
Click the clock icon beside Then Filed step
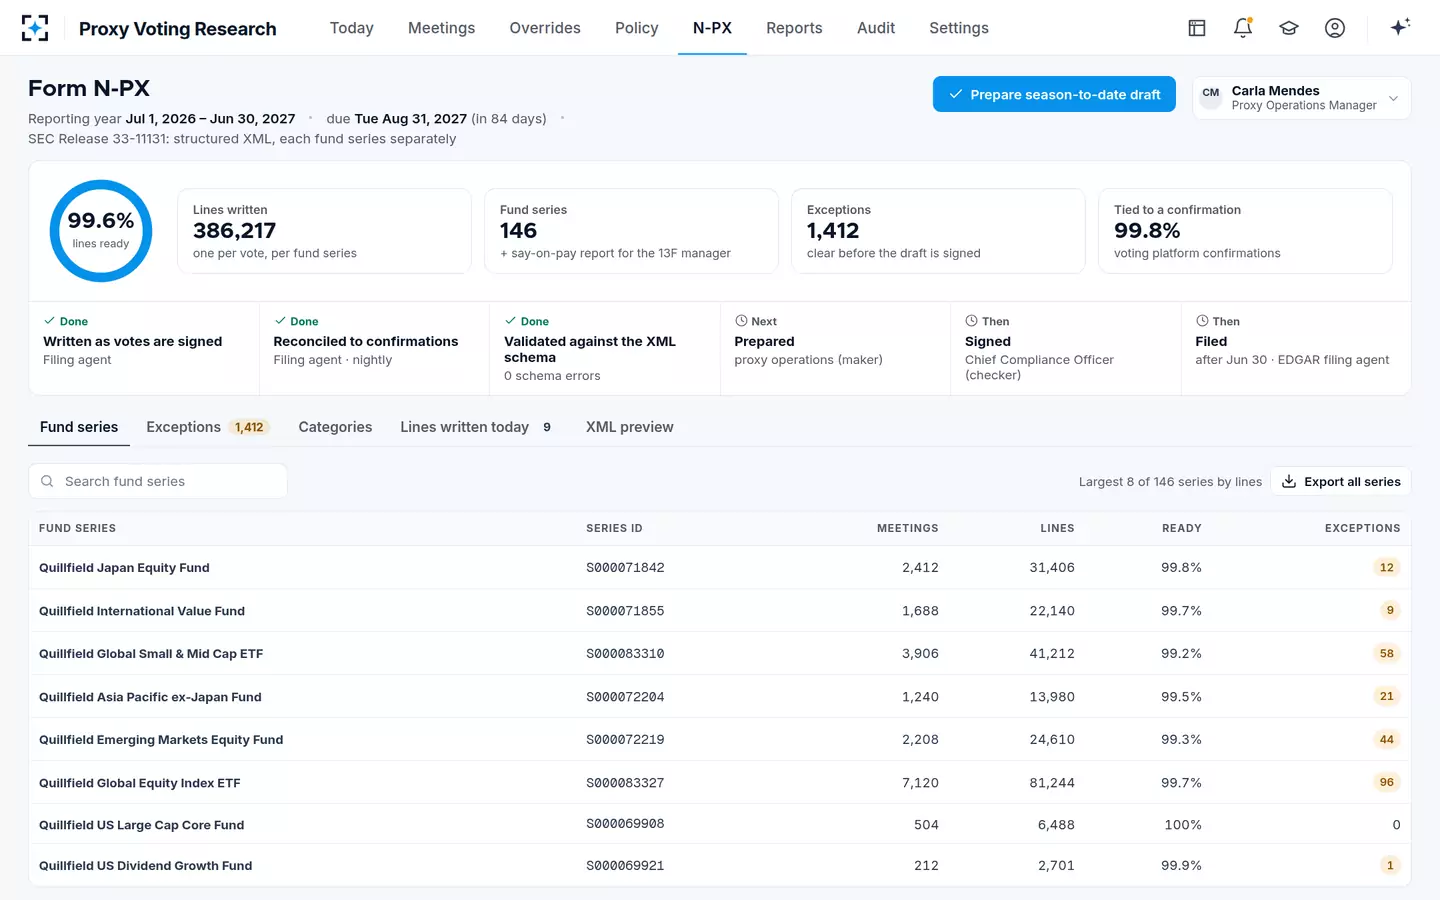[x=1202, y=321]
